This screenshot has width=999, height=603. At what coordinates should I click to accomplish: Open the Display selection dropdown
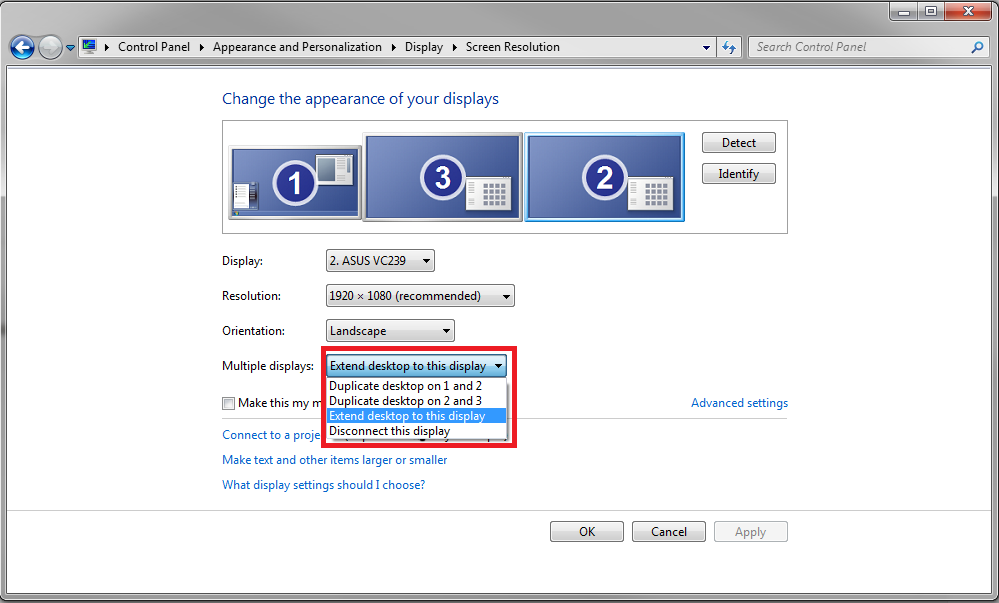point(380,261)
